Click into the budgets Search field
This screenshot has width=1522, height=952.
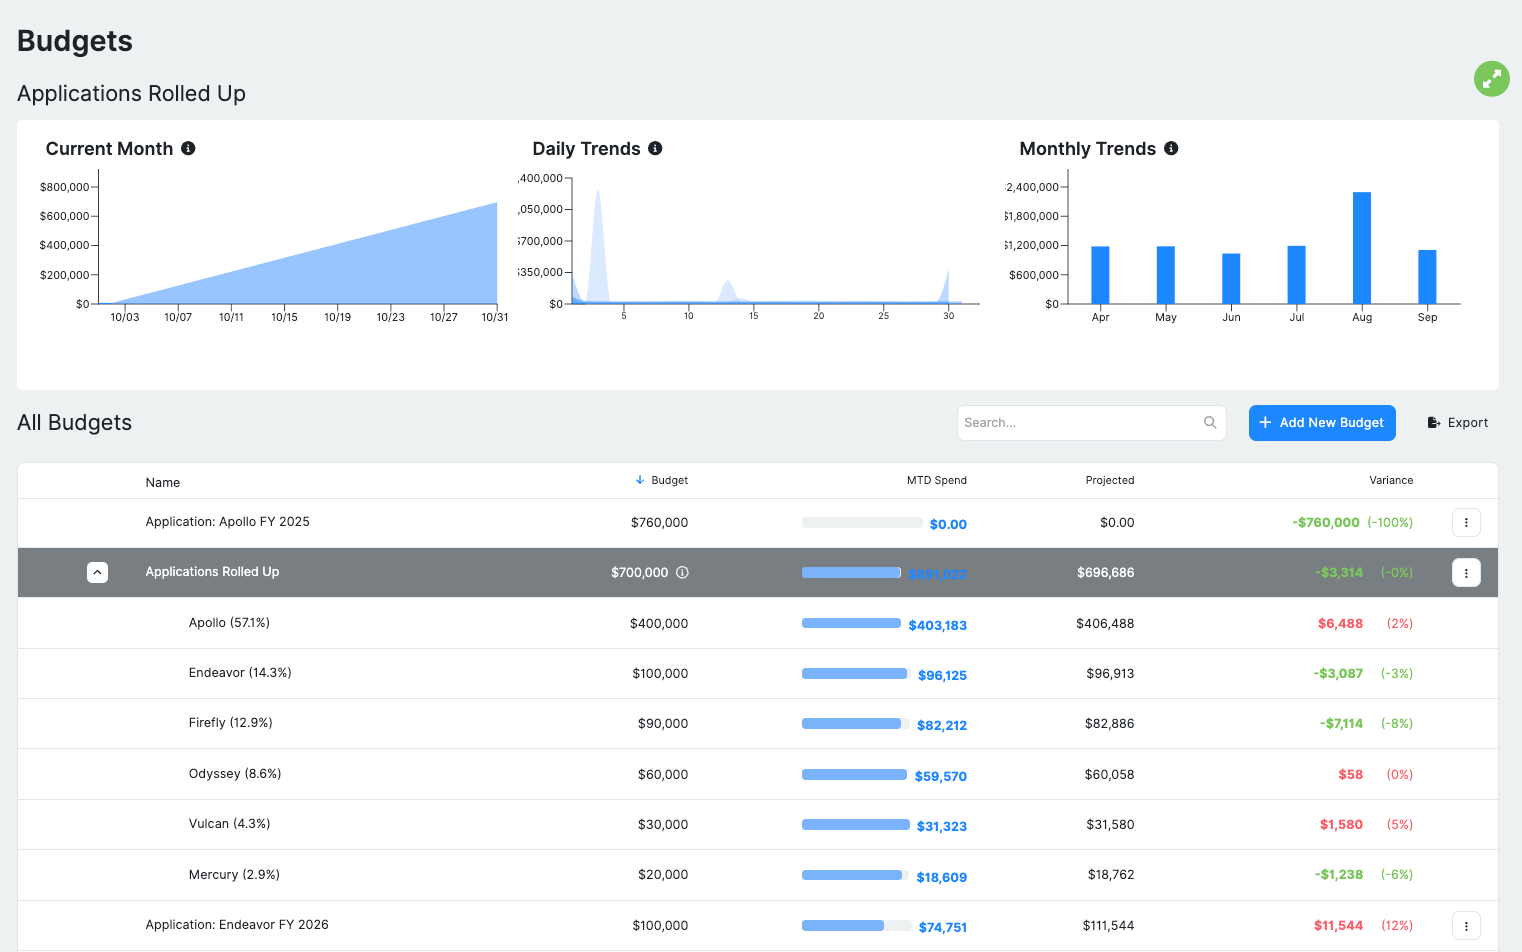coord(1080,423)
